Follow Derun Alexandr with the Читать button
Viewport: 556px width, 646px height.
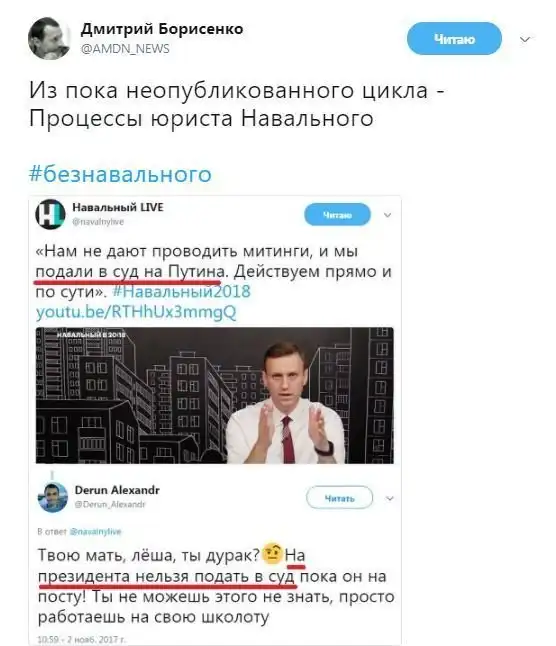(339, 498)
